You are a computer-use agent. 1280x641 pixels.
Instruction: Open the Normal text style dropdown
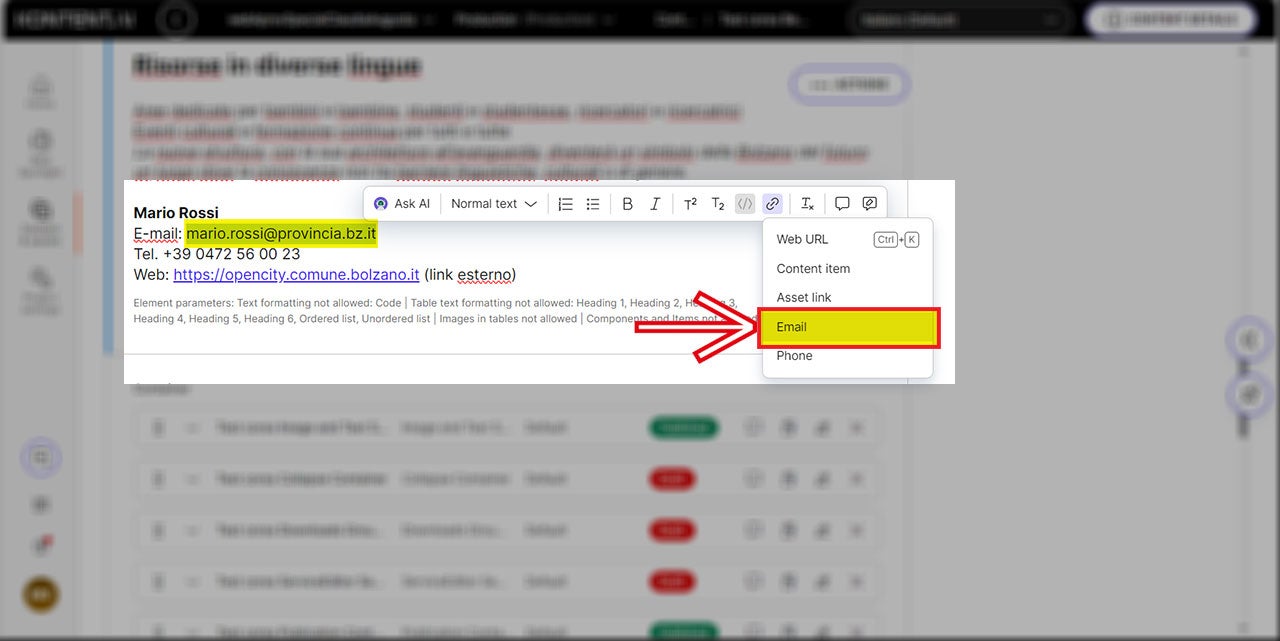(x=493, y=204)
